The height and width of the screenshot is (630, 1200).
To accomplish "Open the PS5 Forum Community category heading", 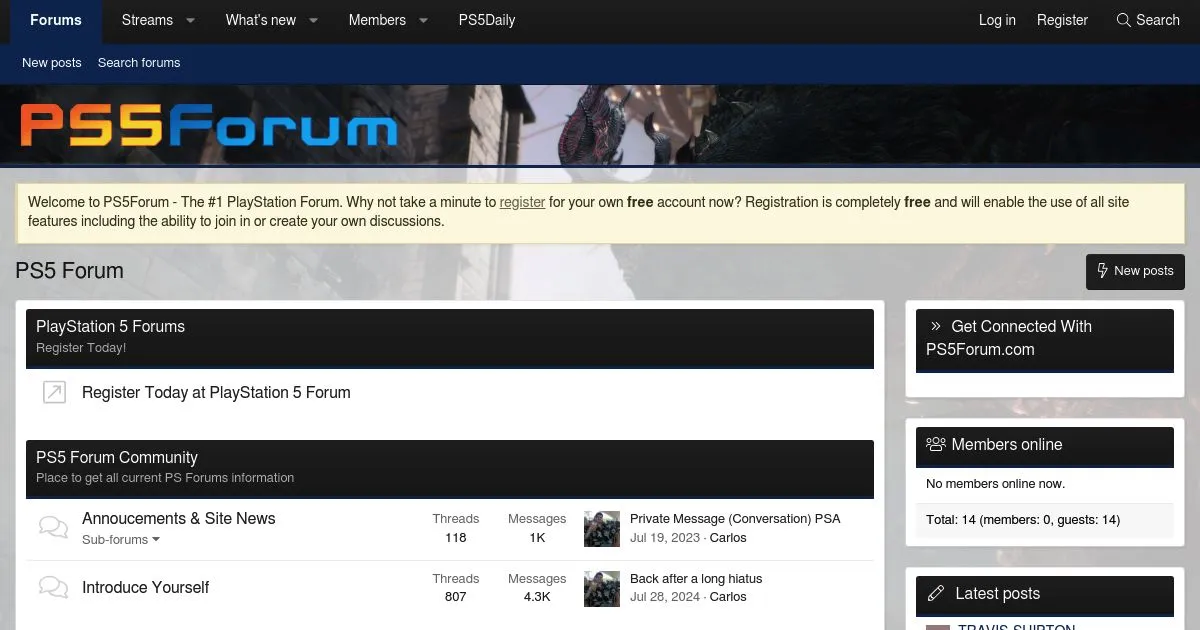I will coord(117,457).
